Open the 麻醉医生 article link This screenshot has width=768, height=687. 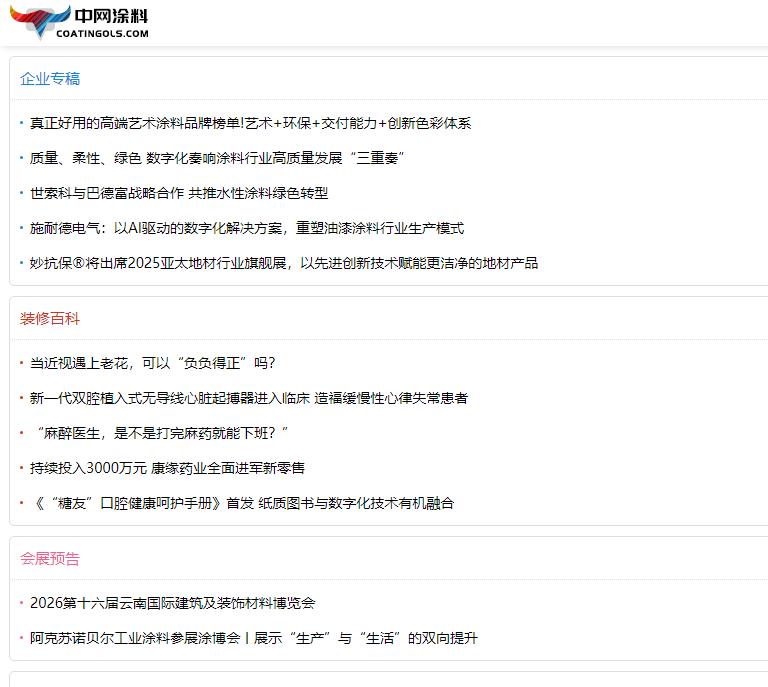click(160, 433)
